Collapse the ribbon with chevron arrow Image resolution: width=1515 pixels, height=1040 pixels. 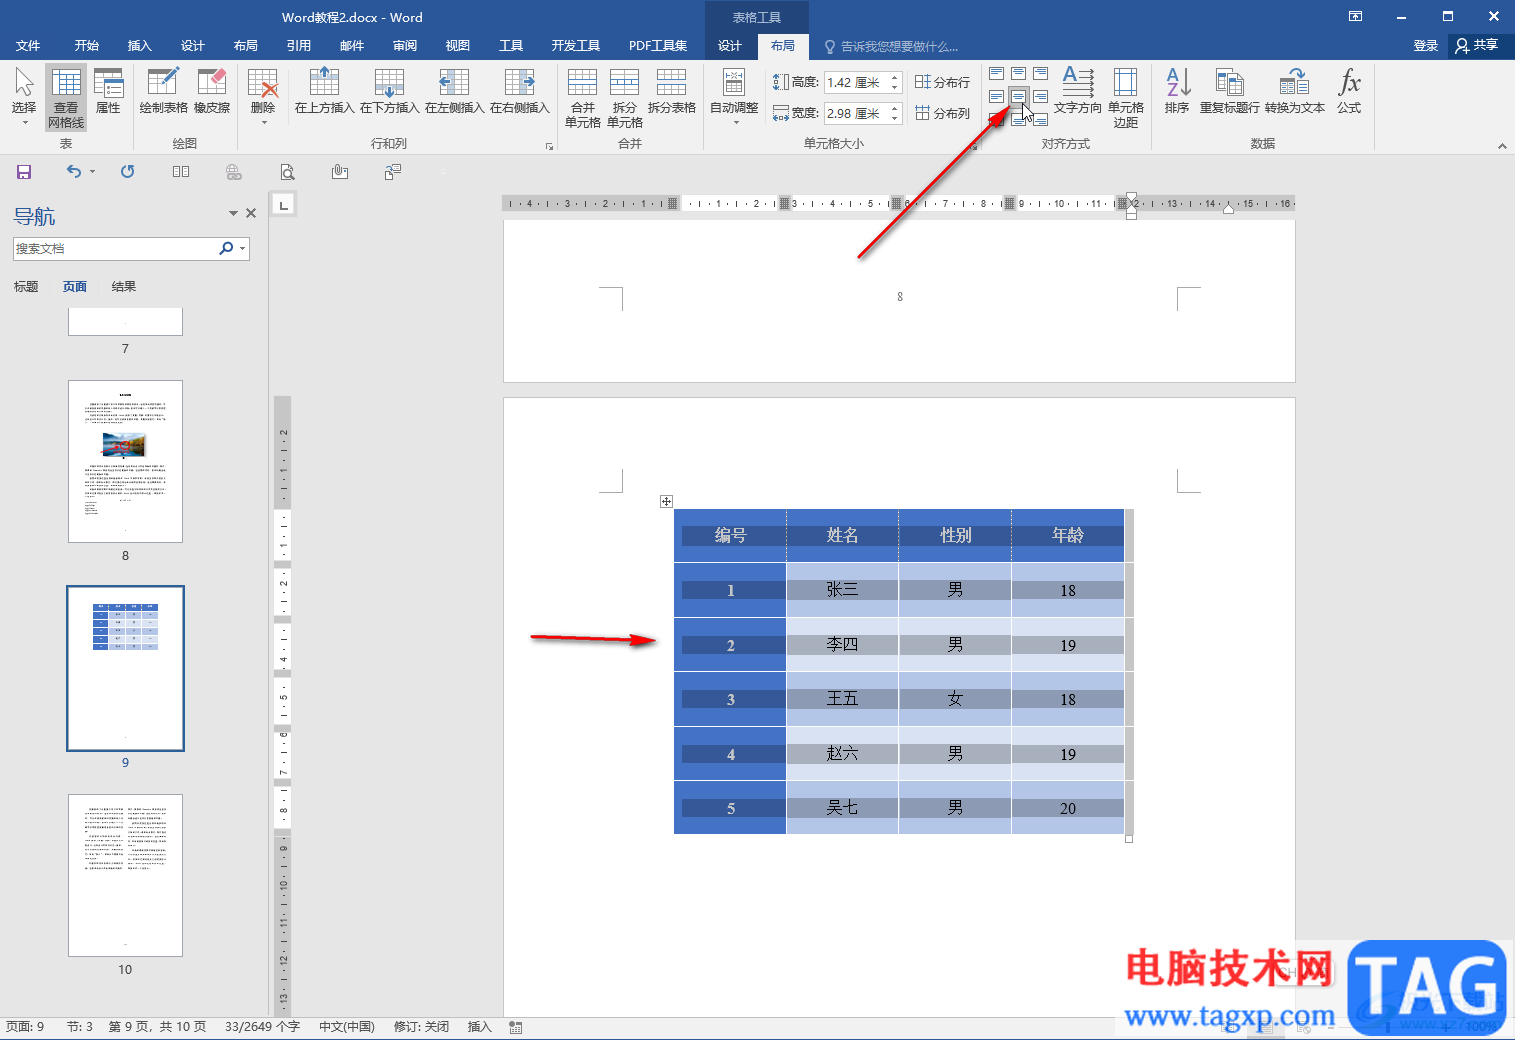(x=1502, y=146)
